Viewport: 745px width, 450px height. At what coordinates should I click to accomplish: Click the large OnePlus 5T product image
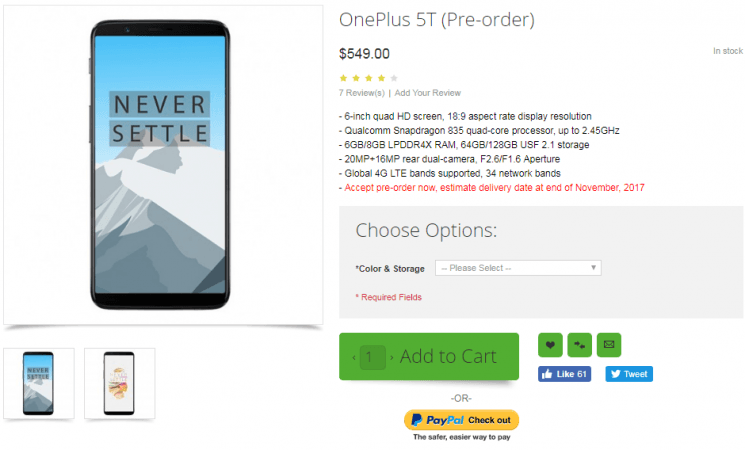pyautogui.click(x=163, y=165)
